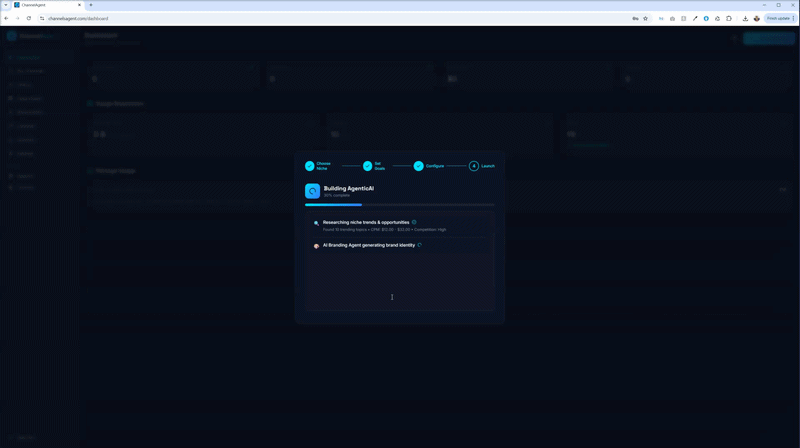Click the palette icon beside AI Branding Agent
The image size is (800, 448).
point(317,246)
